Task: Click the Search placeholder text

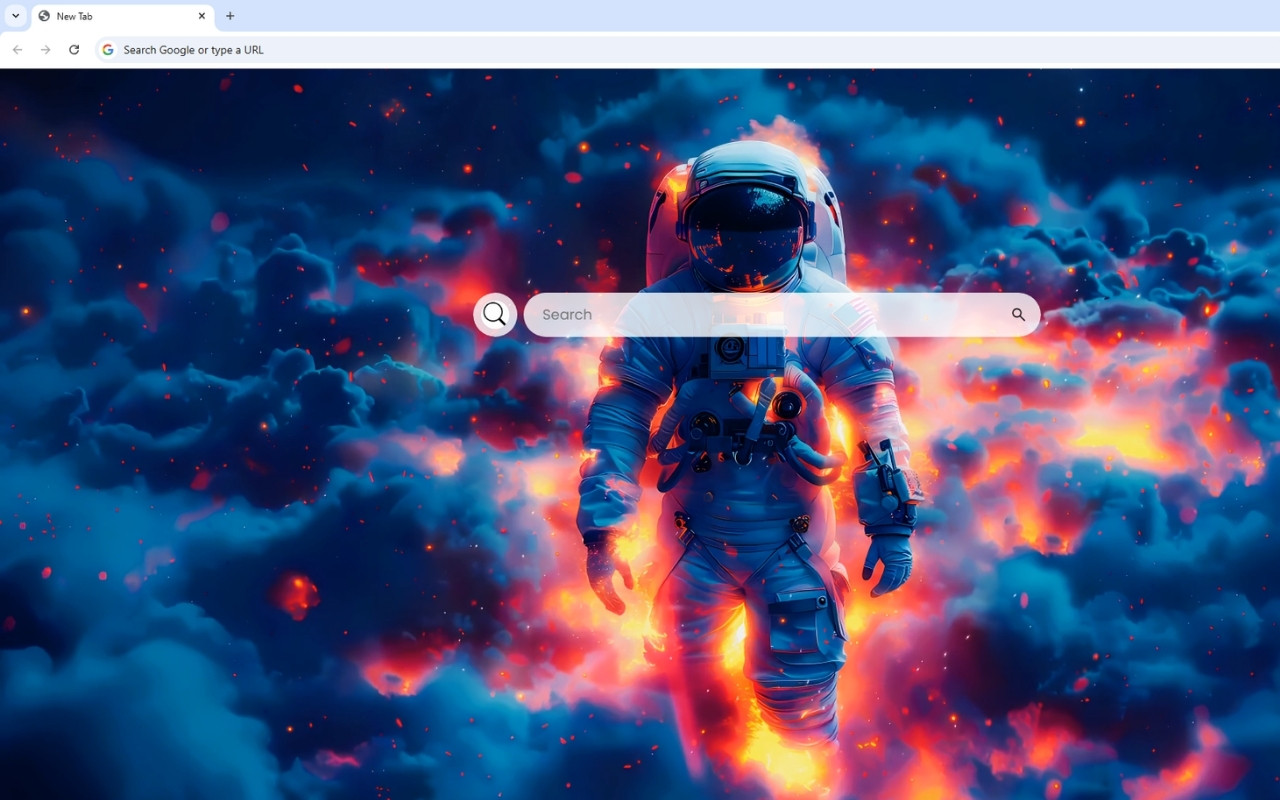Action: coord(566,314)
